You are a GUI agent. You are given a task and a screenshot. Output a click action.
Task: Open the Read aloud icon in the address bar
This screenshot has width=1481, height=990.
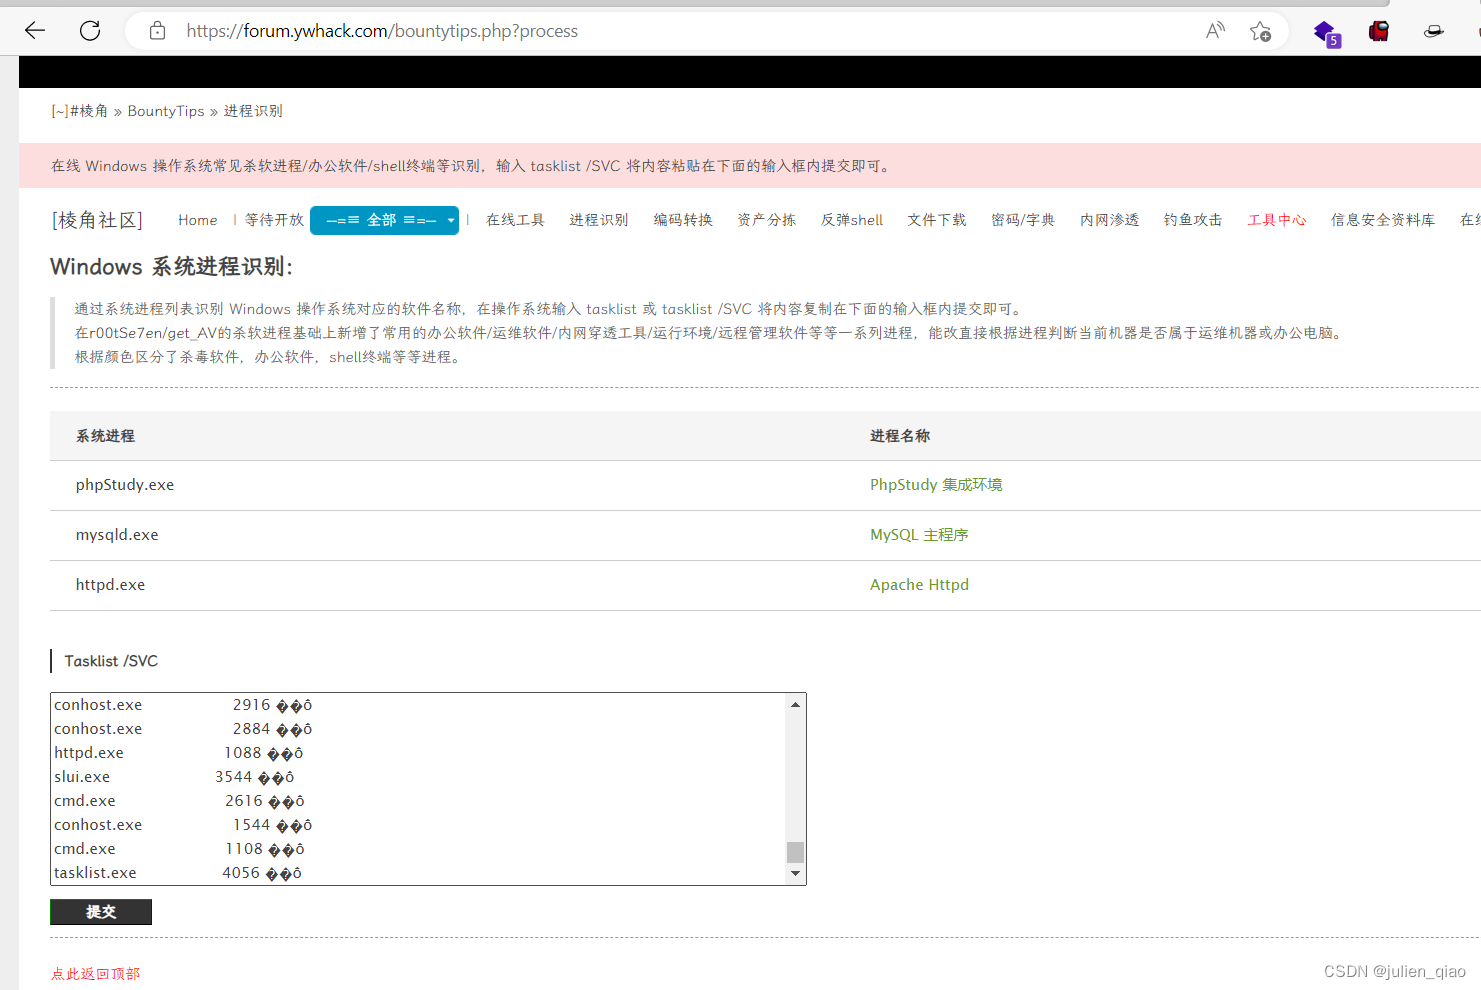pos(1215,31)
